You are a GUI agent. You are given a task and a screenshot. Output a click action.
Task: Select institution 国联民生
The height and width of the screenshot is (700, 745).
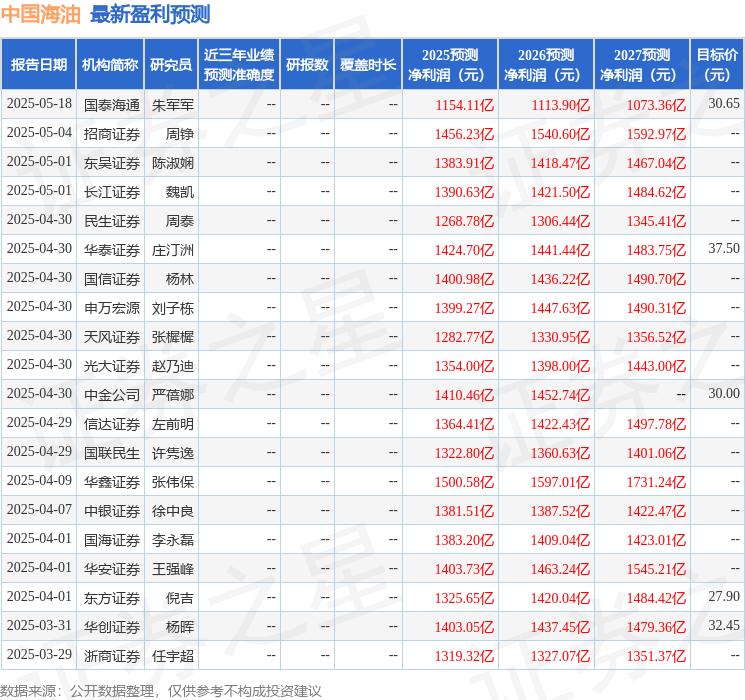[112, 453]
